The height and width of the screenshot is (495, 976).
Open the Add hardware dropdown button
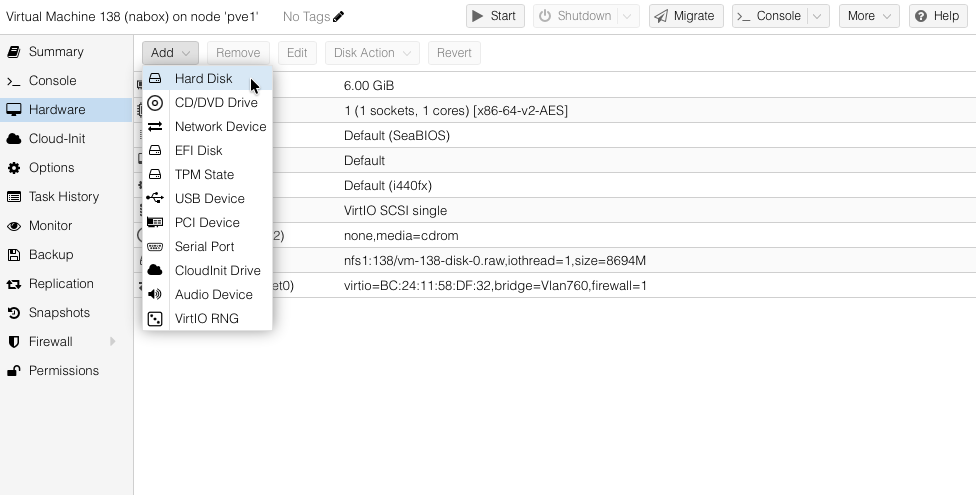click(x=170, y=53)
